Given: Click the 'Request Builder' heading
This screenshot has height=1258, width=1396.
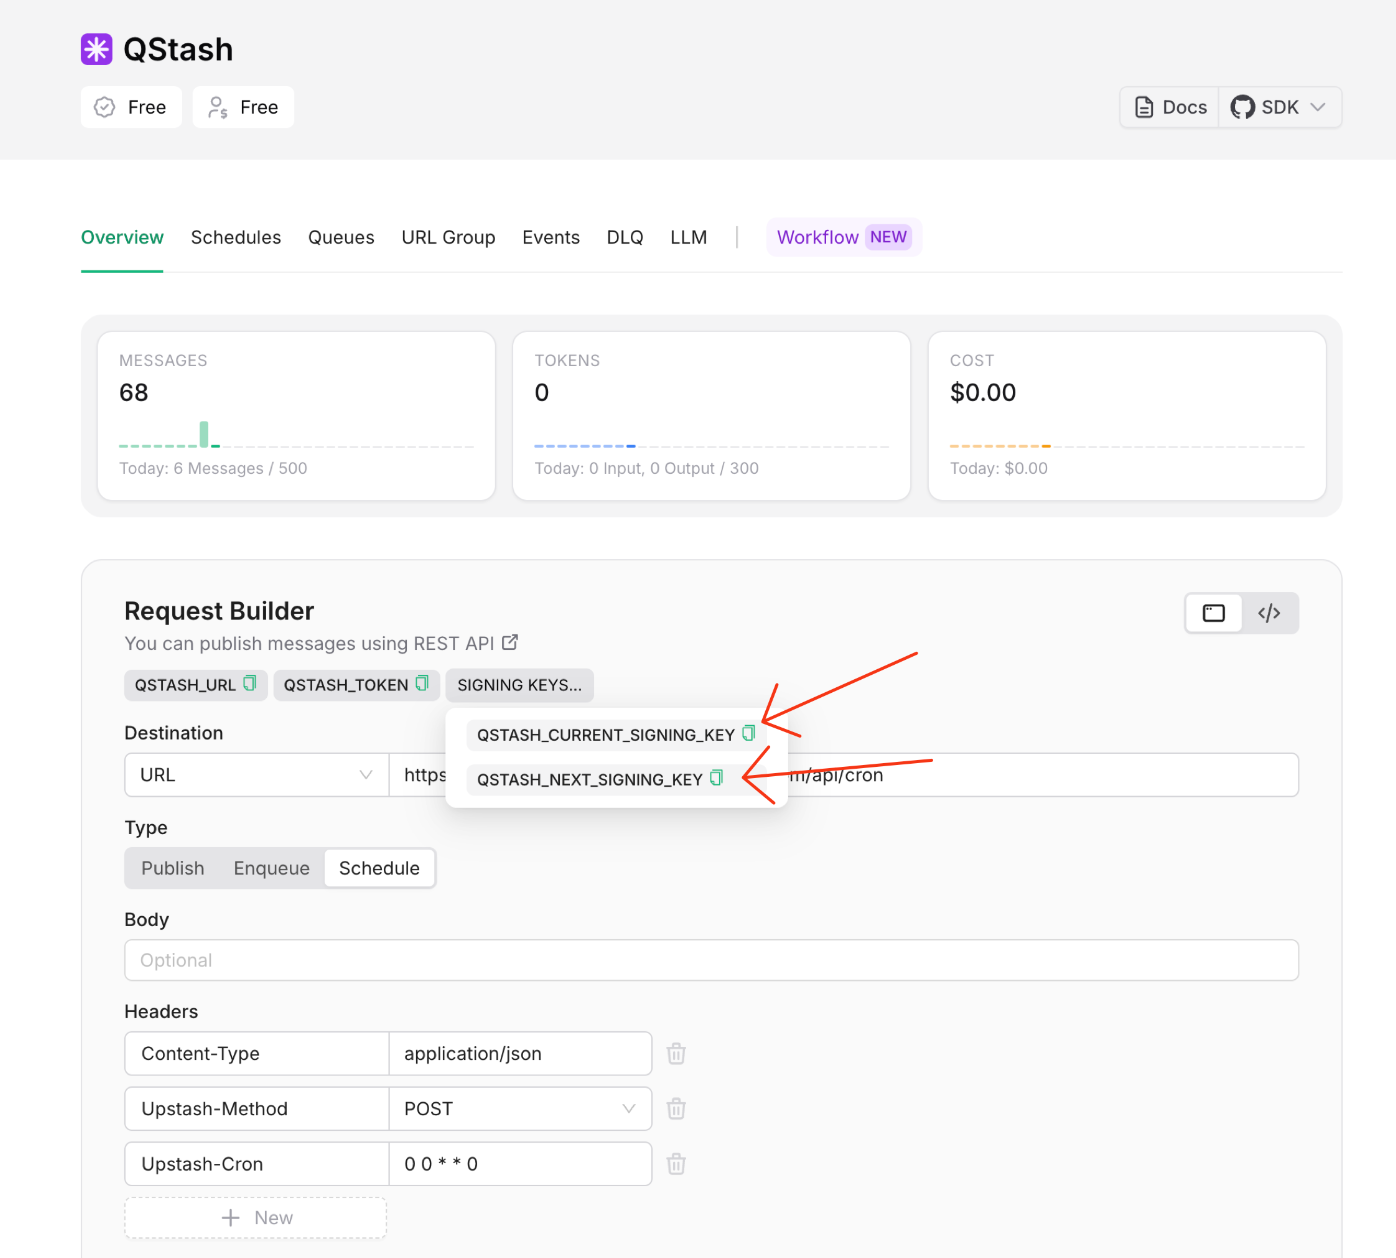Looking at the screenshot, I should point(219,611).
